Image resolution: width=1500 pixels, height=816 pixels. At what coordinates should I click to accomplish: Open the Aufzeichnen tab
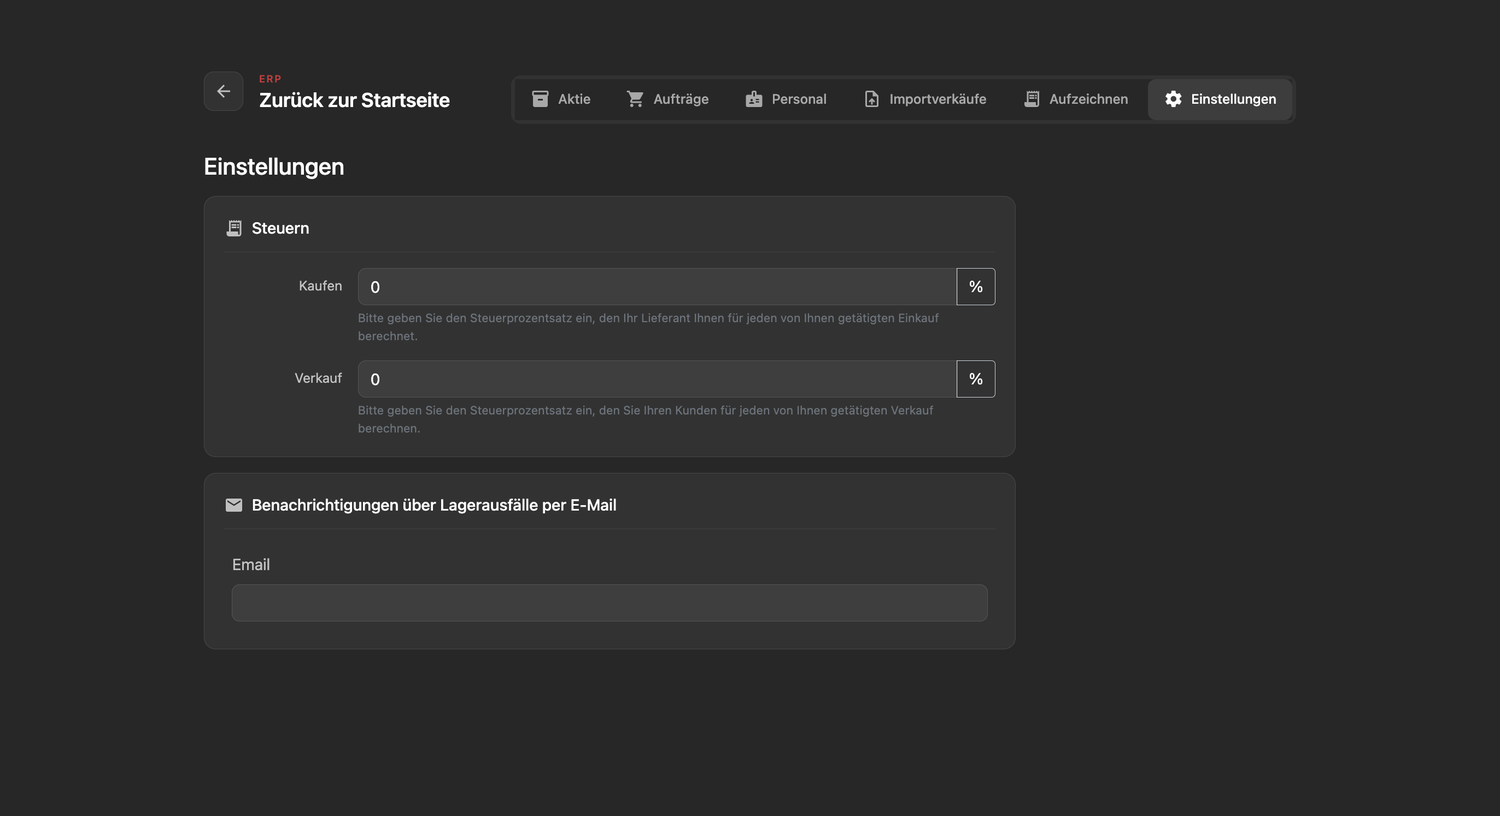[x=1075, y=99]
